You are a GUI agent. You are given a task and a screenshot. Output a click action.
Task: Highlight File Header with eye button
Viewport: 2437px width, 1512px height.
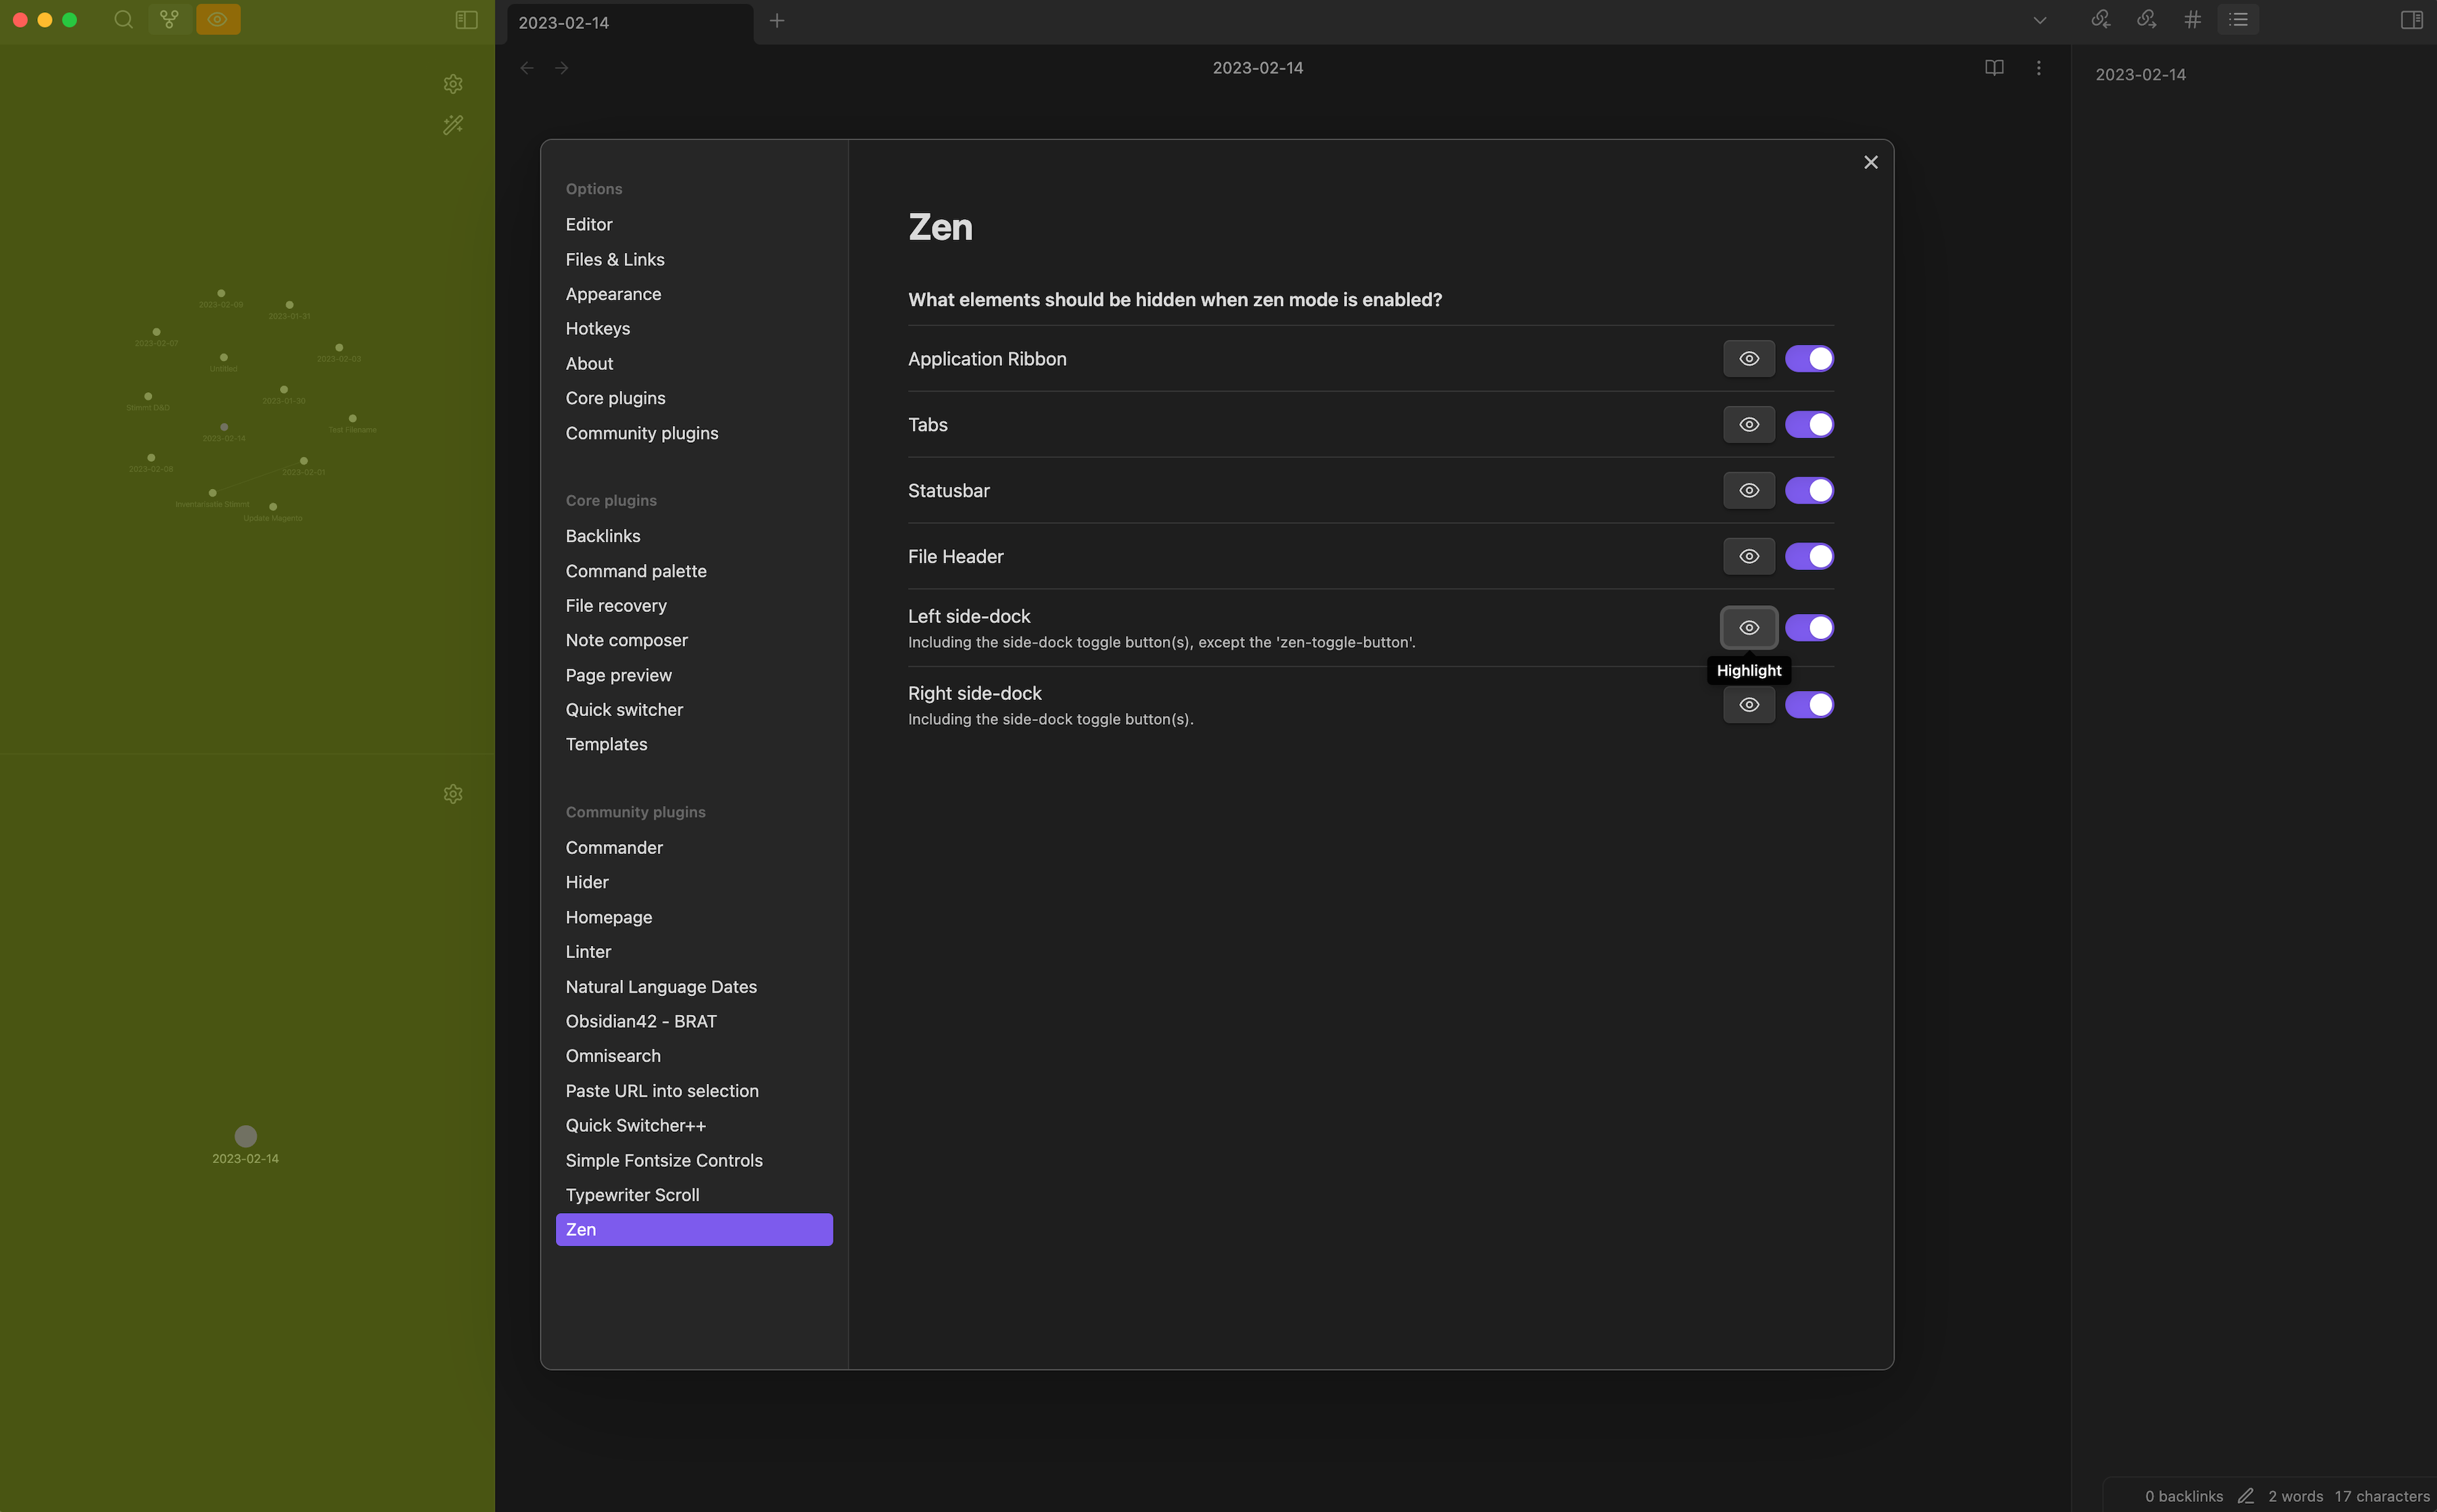click(1748, 557)
